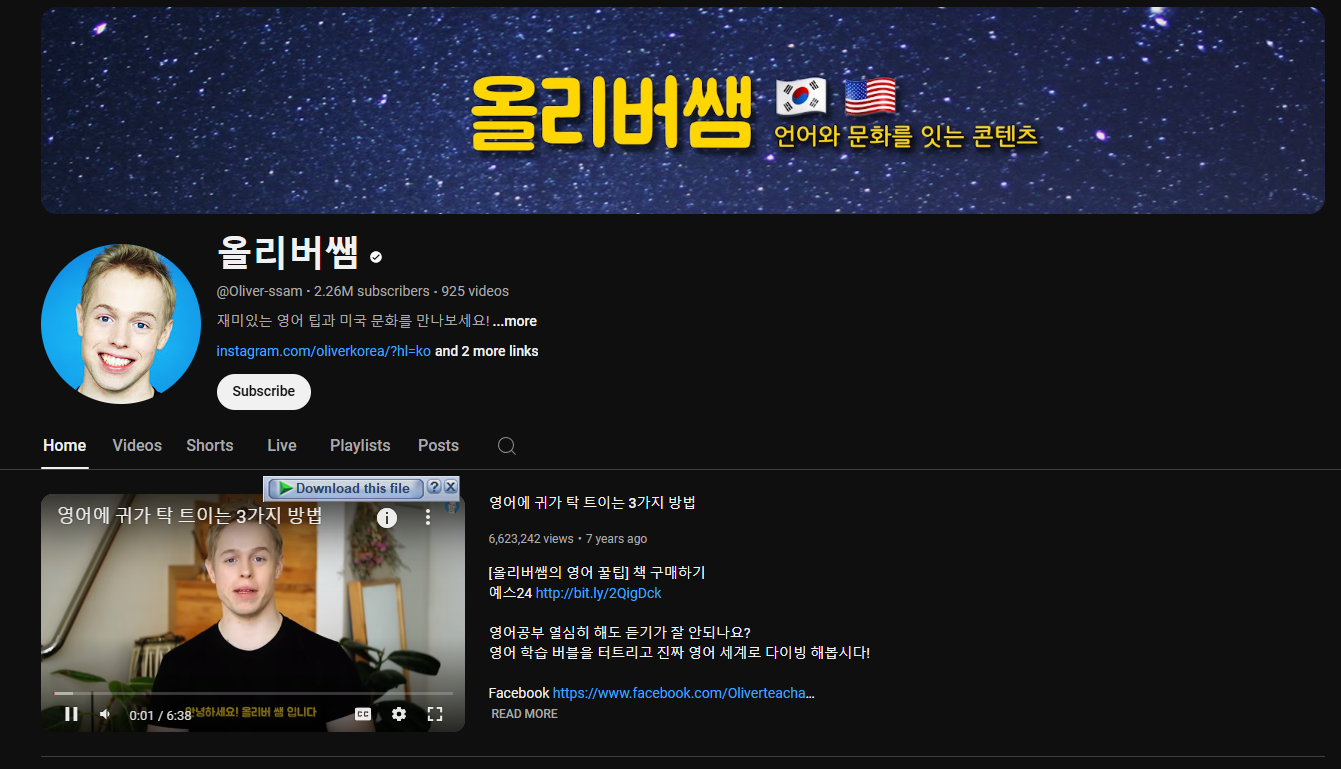Open the Home tab

[x=65, y=446]
